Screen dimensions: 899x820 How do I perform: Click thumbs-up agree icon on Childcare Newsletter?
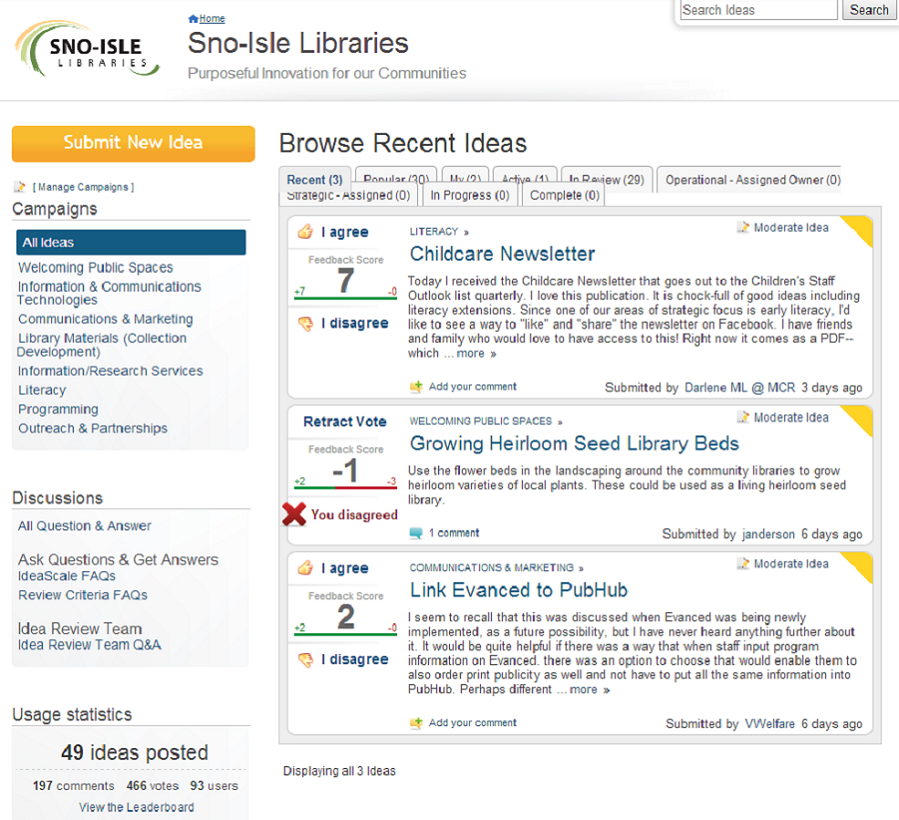(305, 232)
